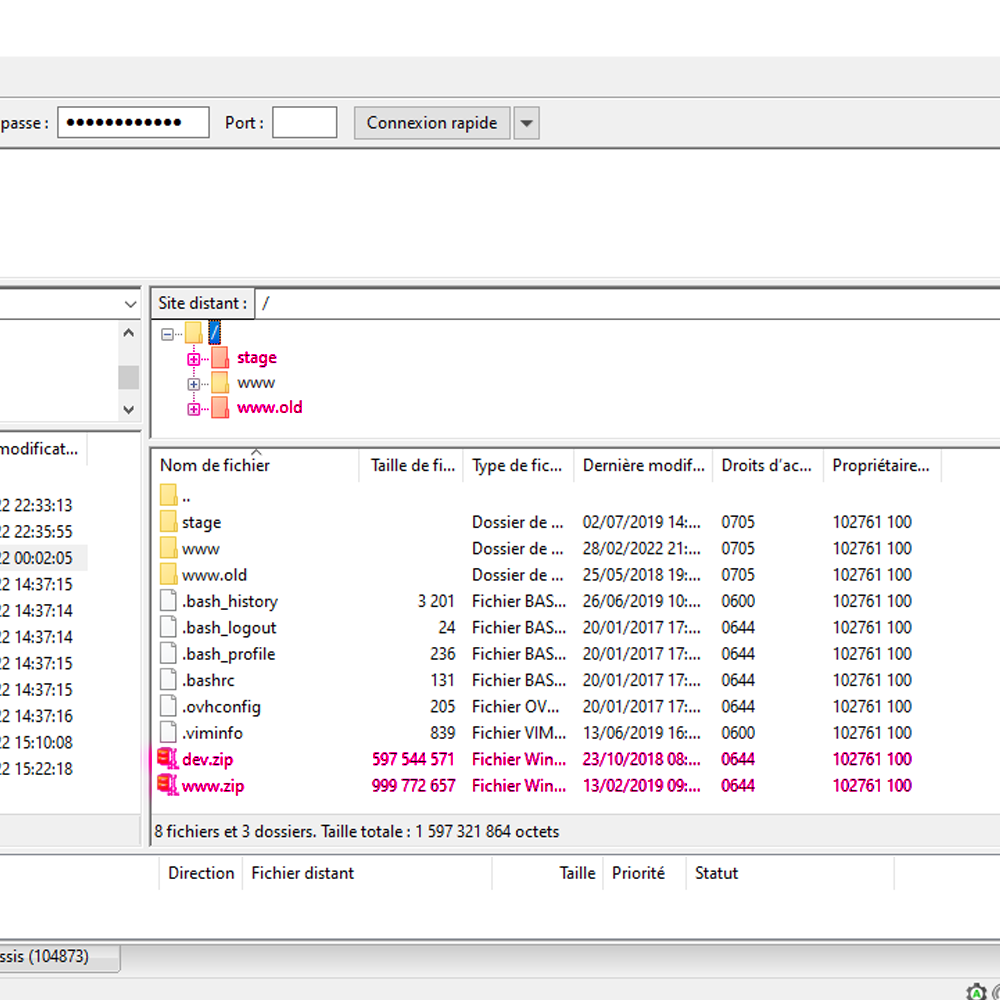Image resolution: width=1000 pixels, height=1000 pixels.
Task: Select the www.old tree item label
Action: coord(269,408)
